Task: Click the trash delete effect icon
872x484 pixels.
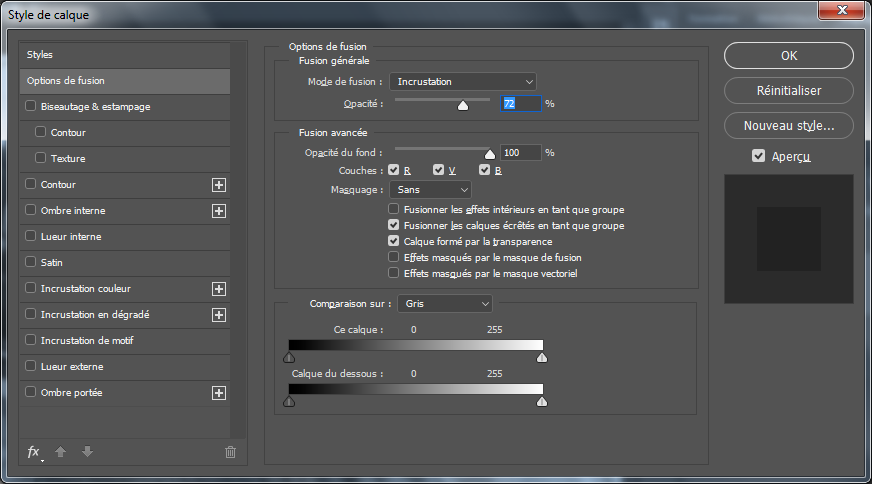Action: click(x=230, y=452)
